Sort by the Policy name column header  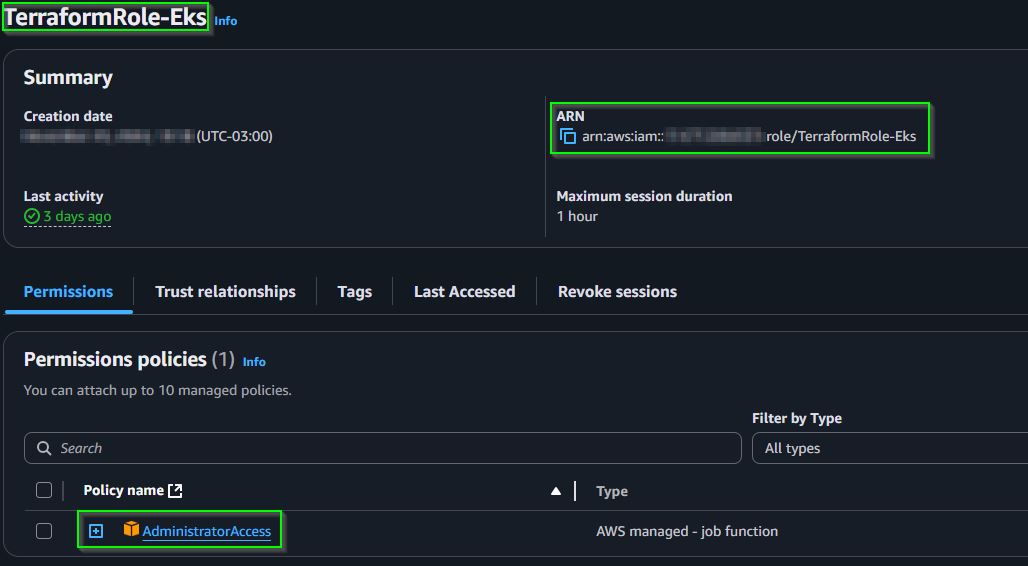(123, 491)
